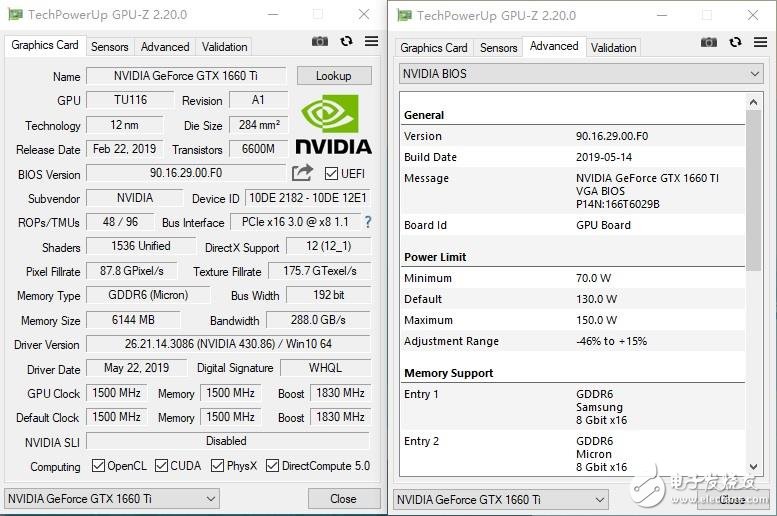Switch to Validation tab in right window
Viewport: 777px width, 516px height.
pos(613,48)
